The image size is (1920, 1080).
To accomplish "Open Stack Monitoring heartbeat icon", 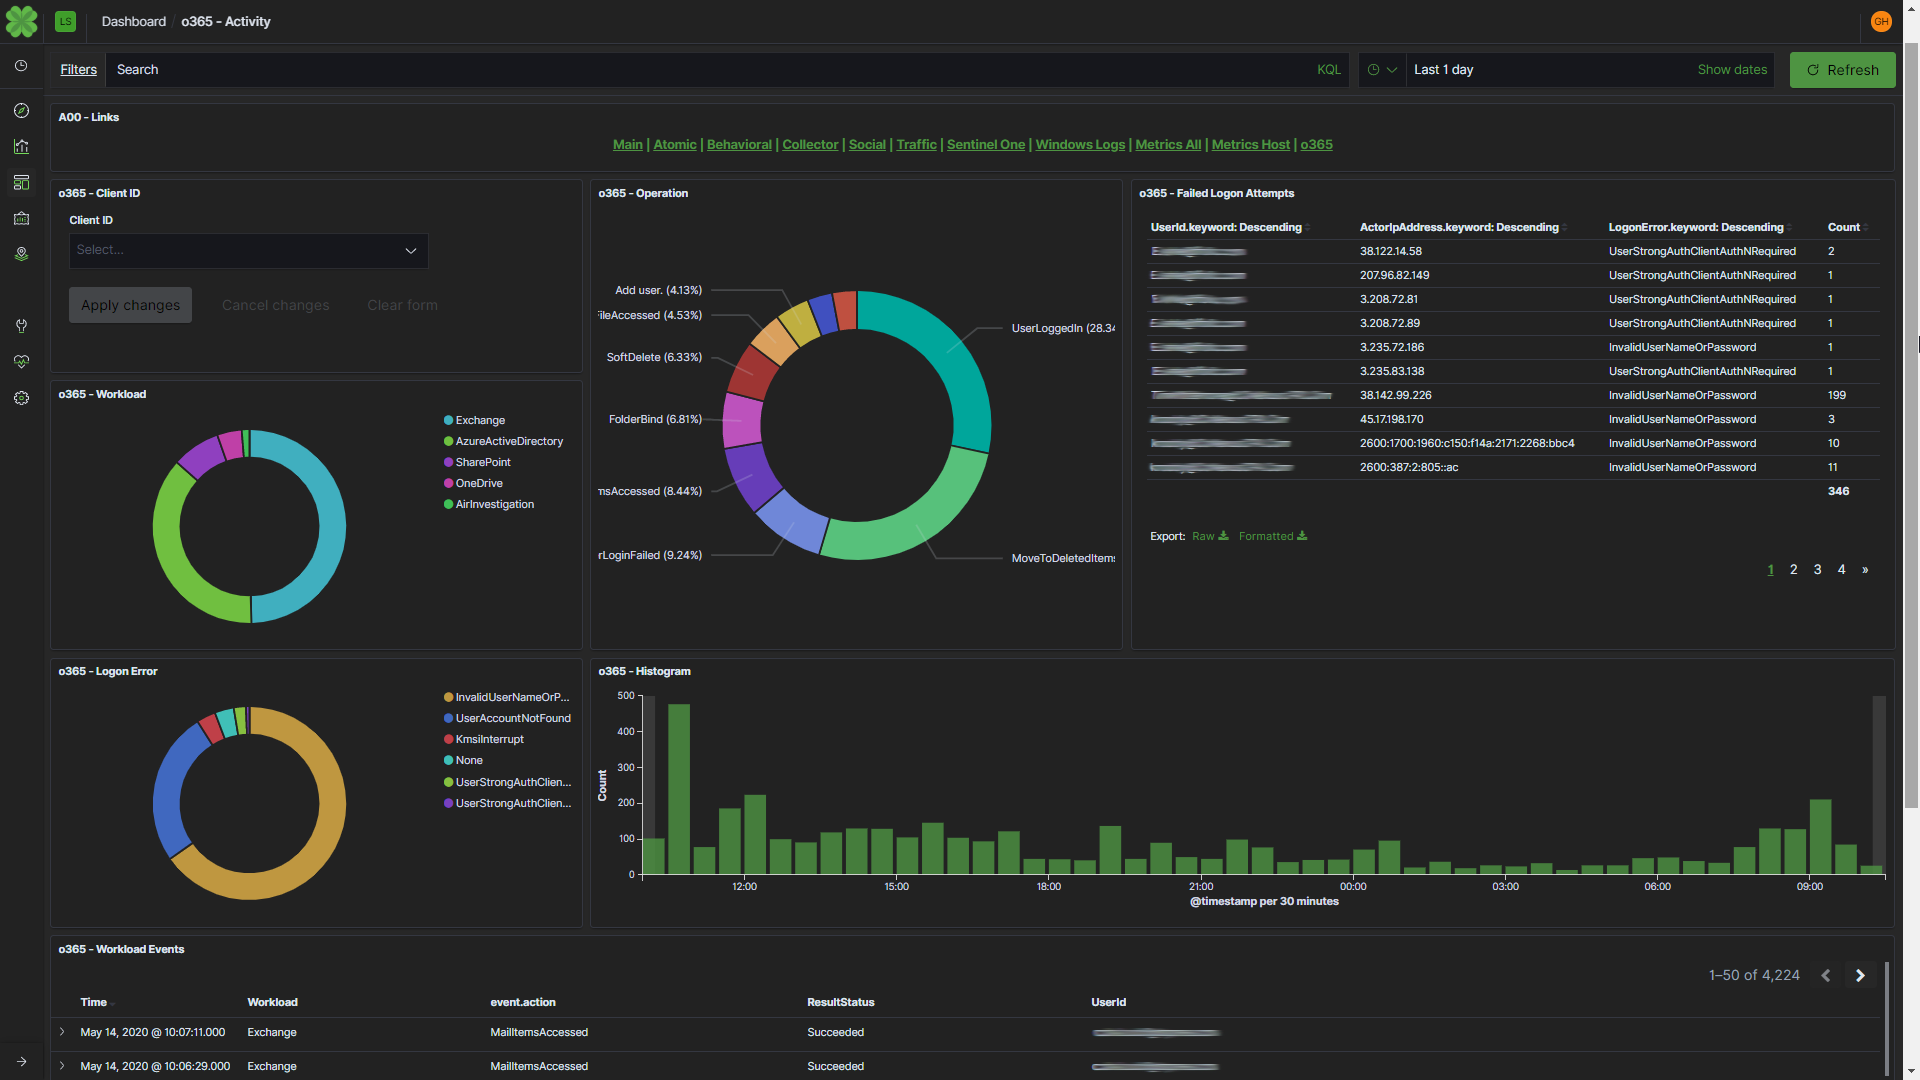I will coord(21,362).
